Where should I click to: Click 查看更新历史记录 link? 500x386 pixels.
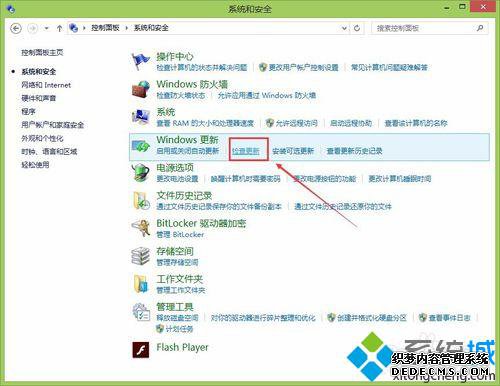[x=354, y=151]
